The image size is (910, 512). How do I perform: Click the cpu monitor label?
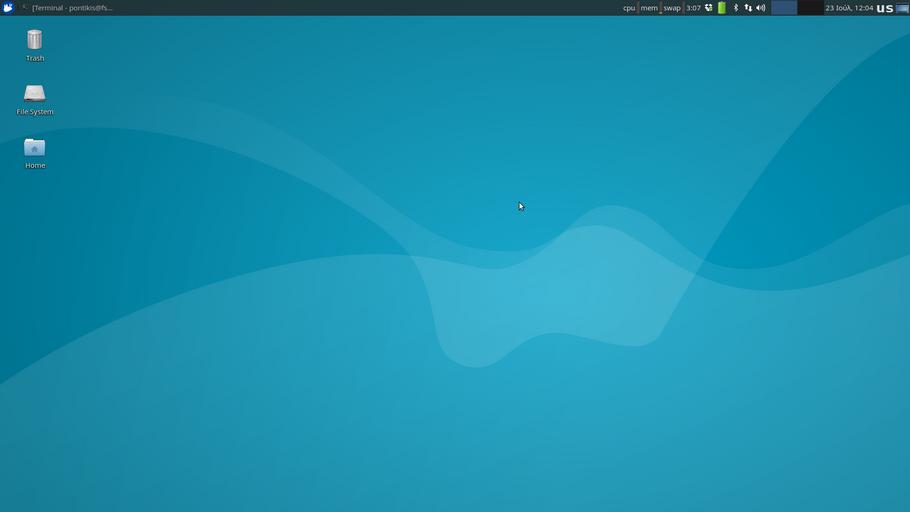pos(629,8)
